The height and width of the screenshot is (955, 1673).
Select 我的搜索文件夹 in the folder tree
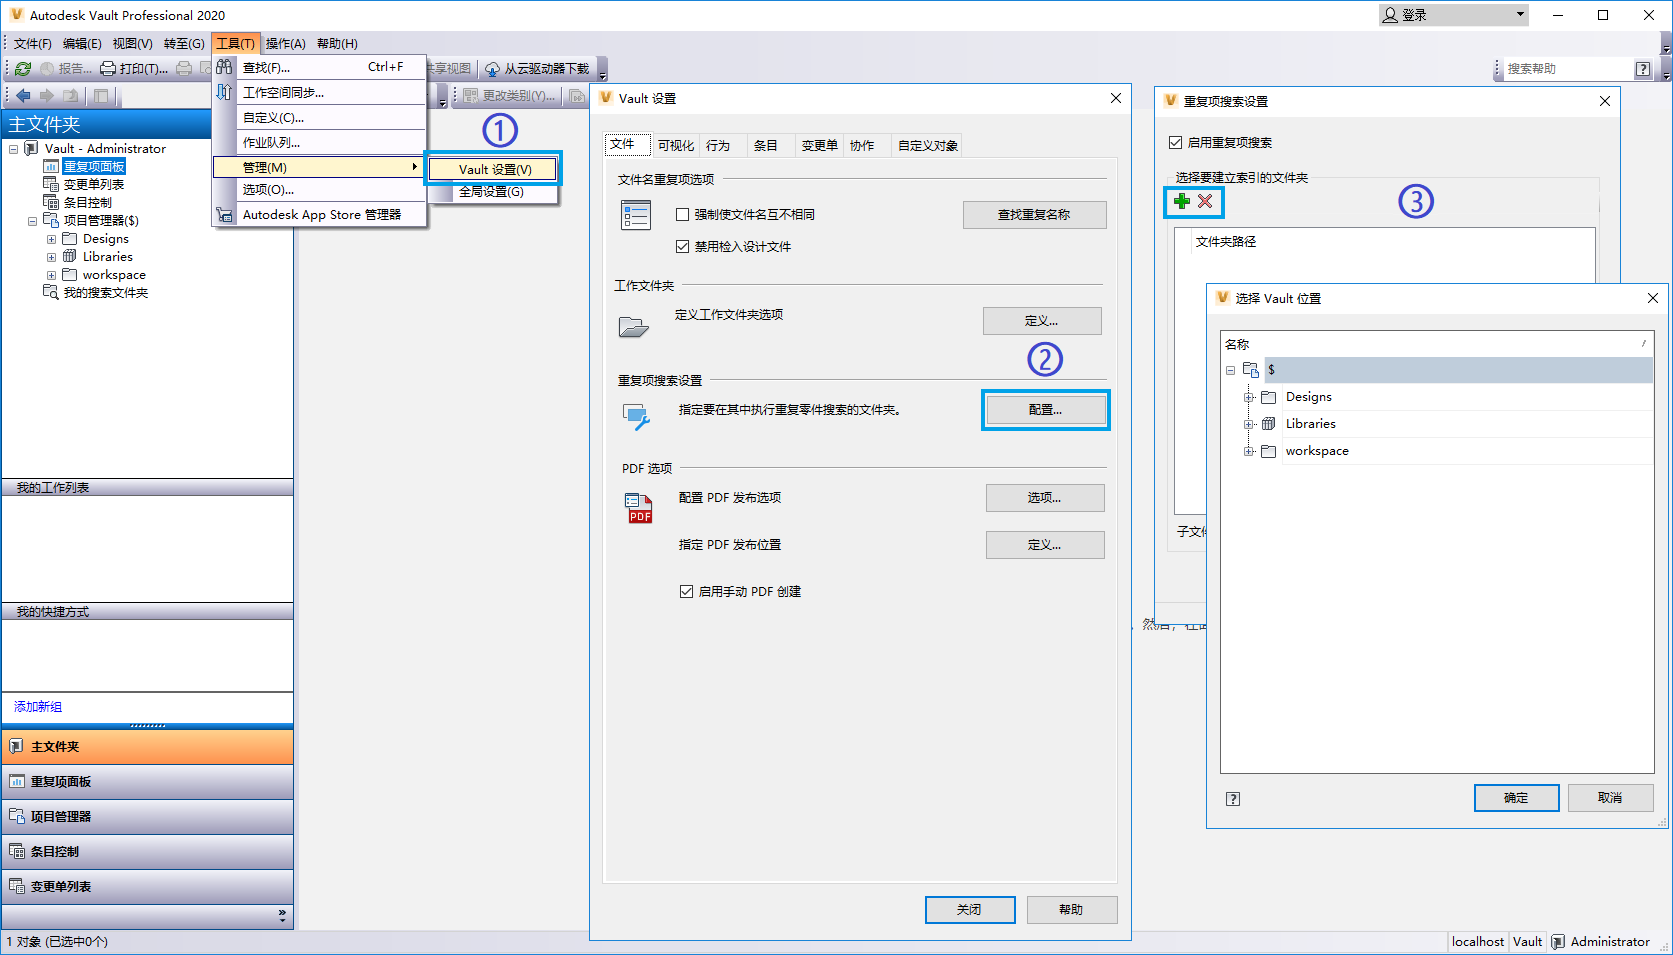pos(106,293)
